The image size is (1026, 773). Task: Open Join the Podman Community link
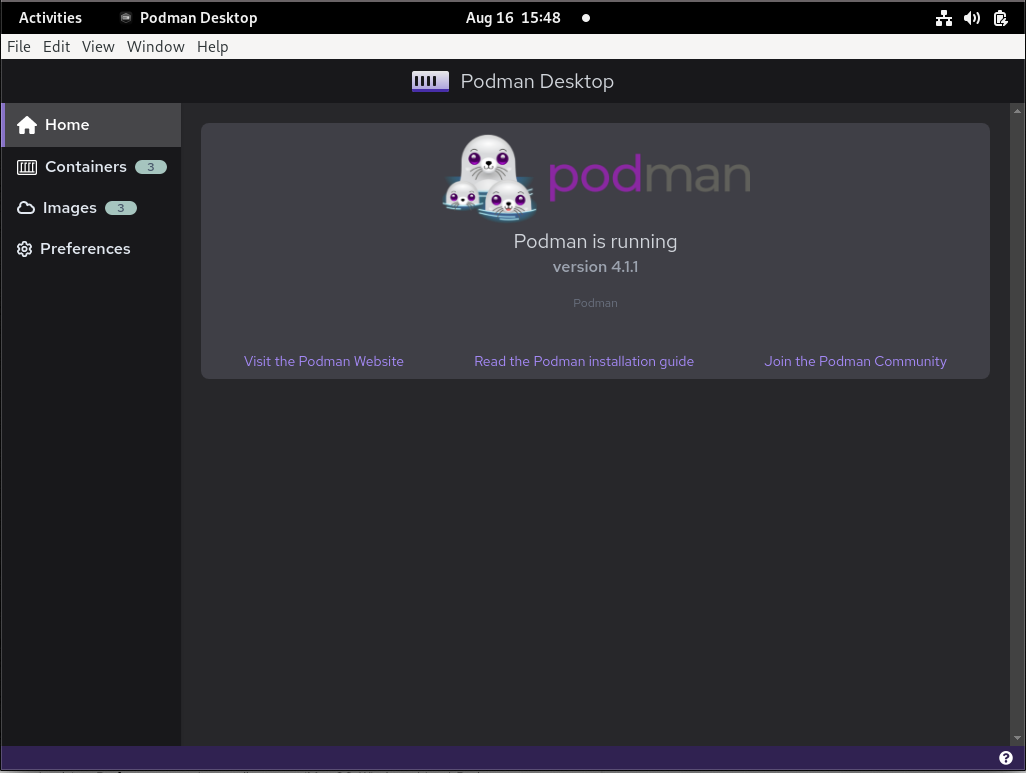pyautogui.click(x=855, y=361)
